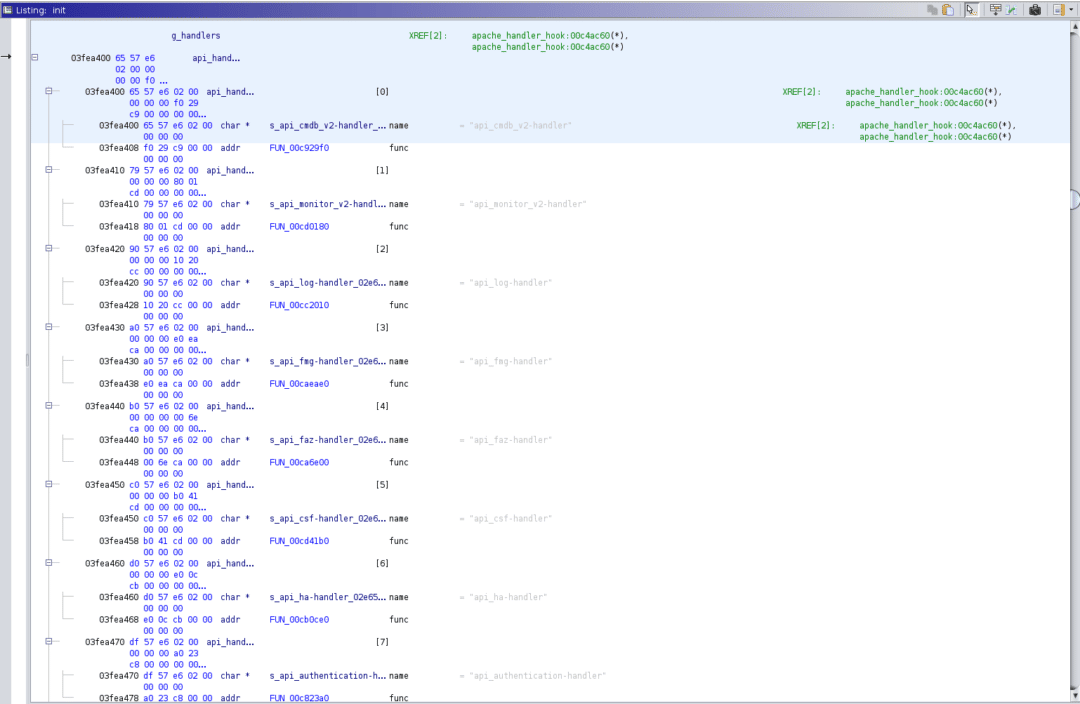1080x704 pixels.
Task: Click the Listing window icon in title bar
Action: [8, 10]
